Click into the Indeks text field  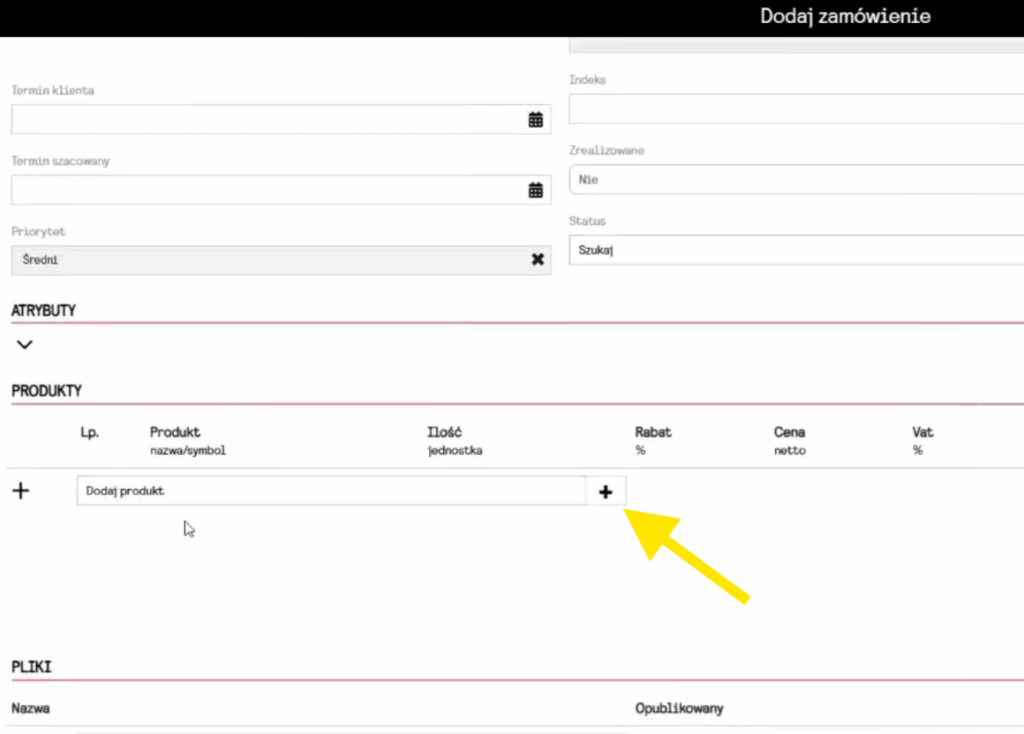click(x=795, y=109)
